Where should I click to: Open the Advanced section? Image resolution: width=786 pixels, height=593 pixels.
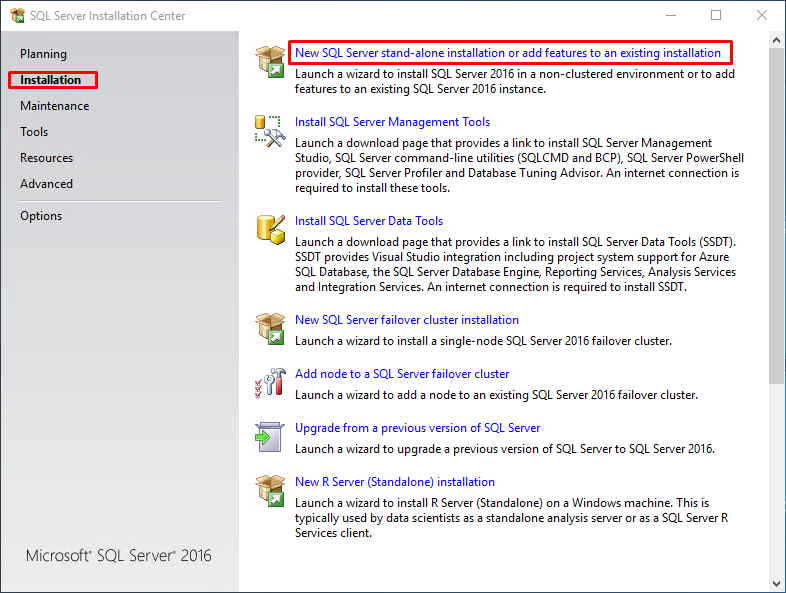click(x=47, y=184)
